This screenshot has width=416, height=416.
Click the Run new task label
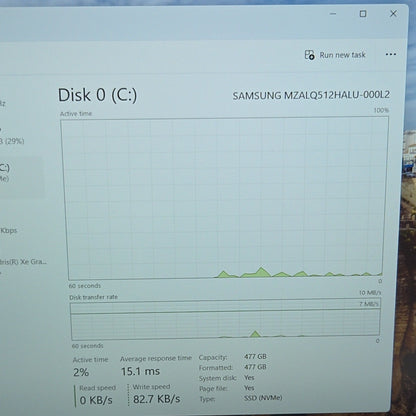click(342, 55)
